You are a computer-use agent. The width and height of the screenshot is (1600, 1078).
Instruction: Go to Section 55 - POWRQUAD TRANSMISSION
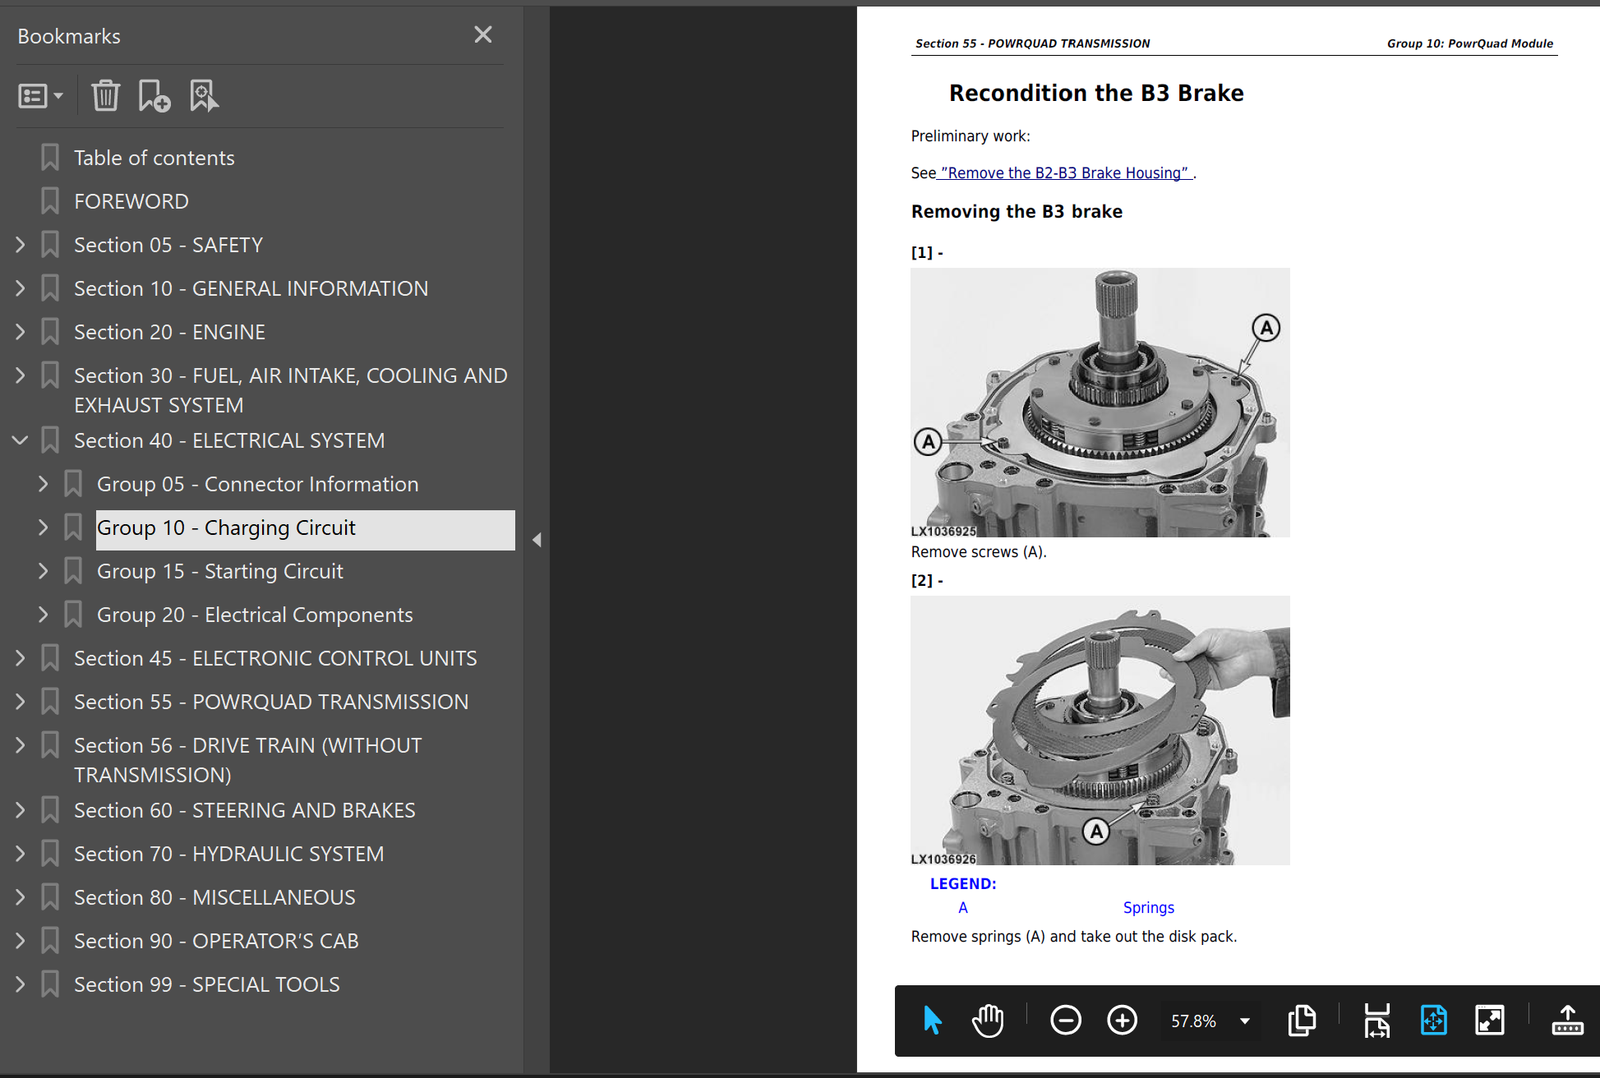[271, 702]
